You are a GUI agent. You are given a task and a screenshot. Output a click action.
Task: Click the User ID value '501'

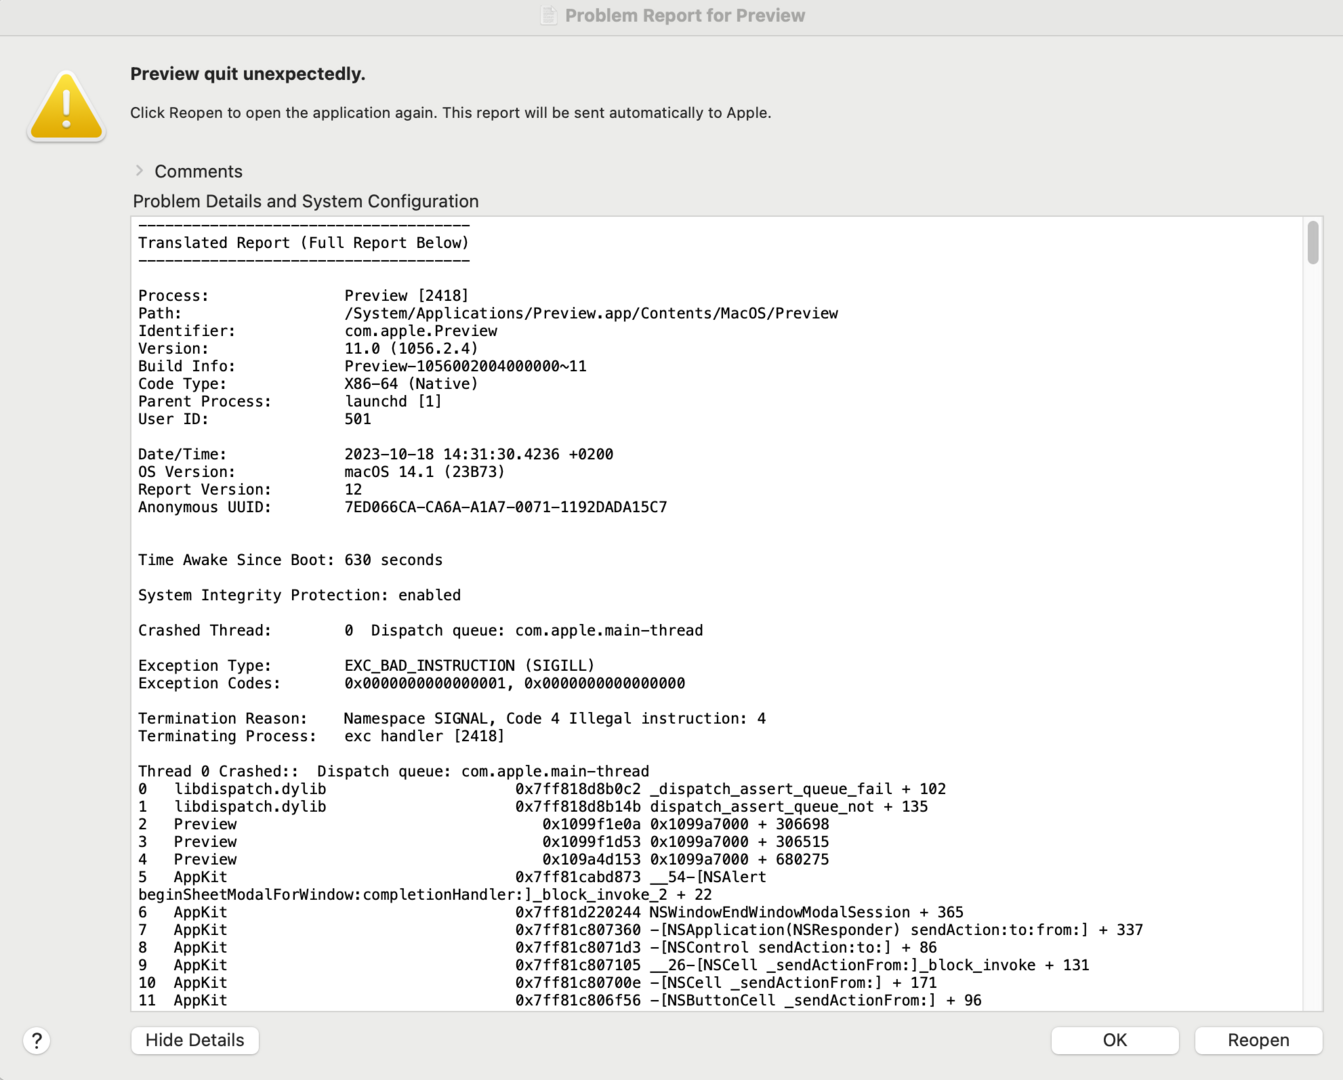coord(358,419)
